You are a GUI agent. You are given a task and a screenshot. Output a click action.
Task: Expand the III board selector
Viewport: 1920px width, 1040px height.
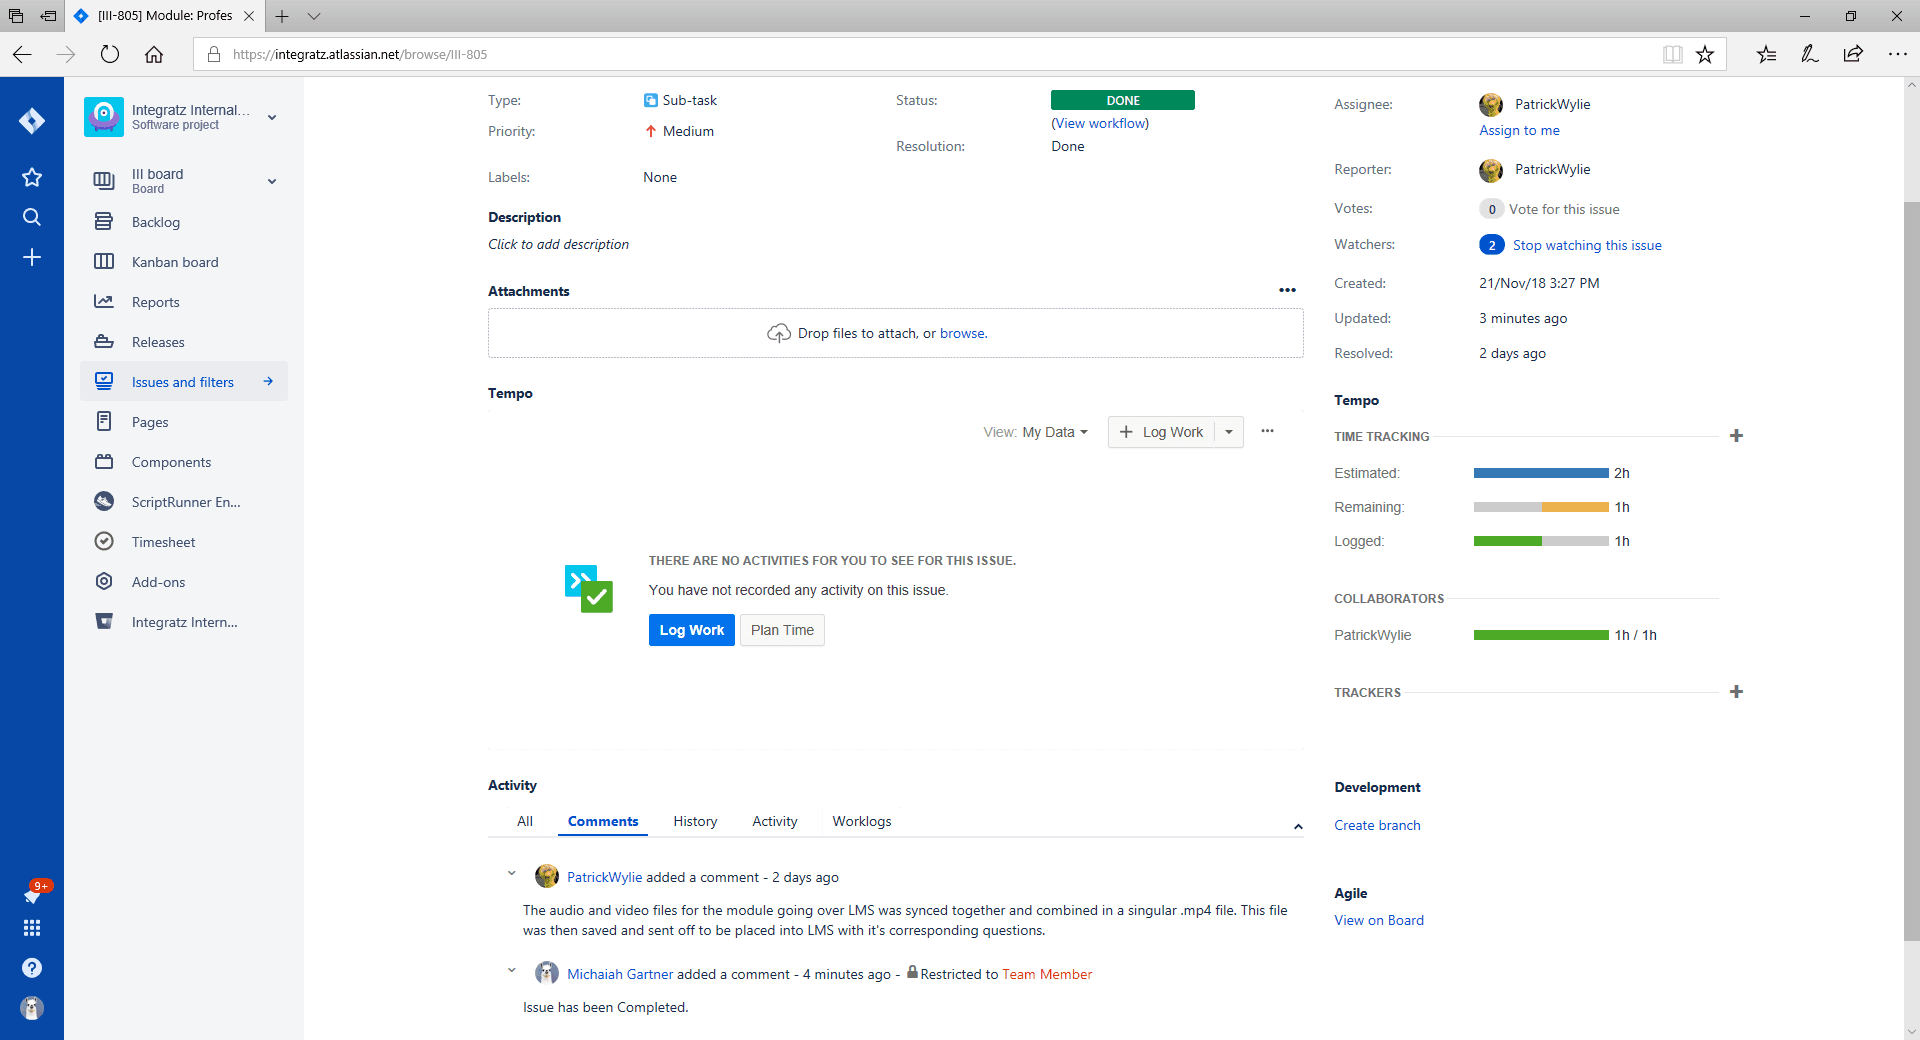pyautogui.click(x=272, y=181)
